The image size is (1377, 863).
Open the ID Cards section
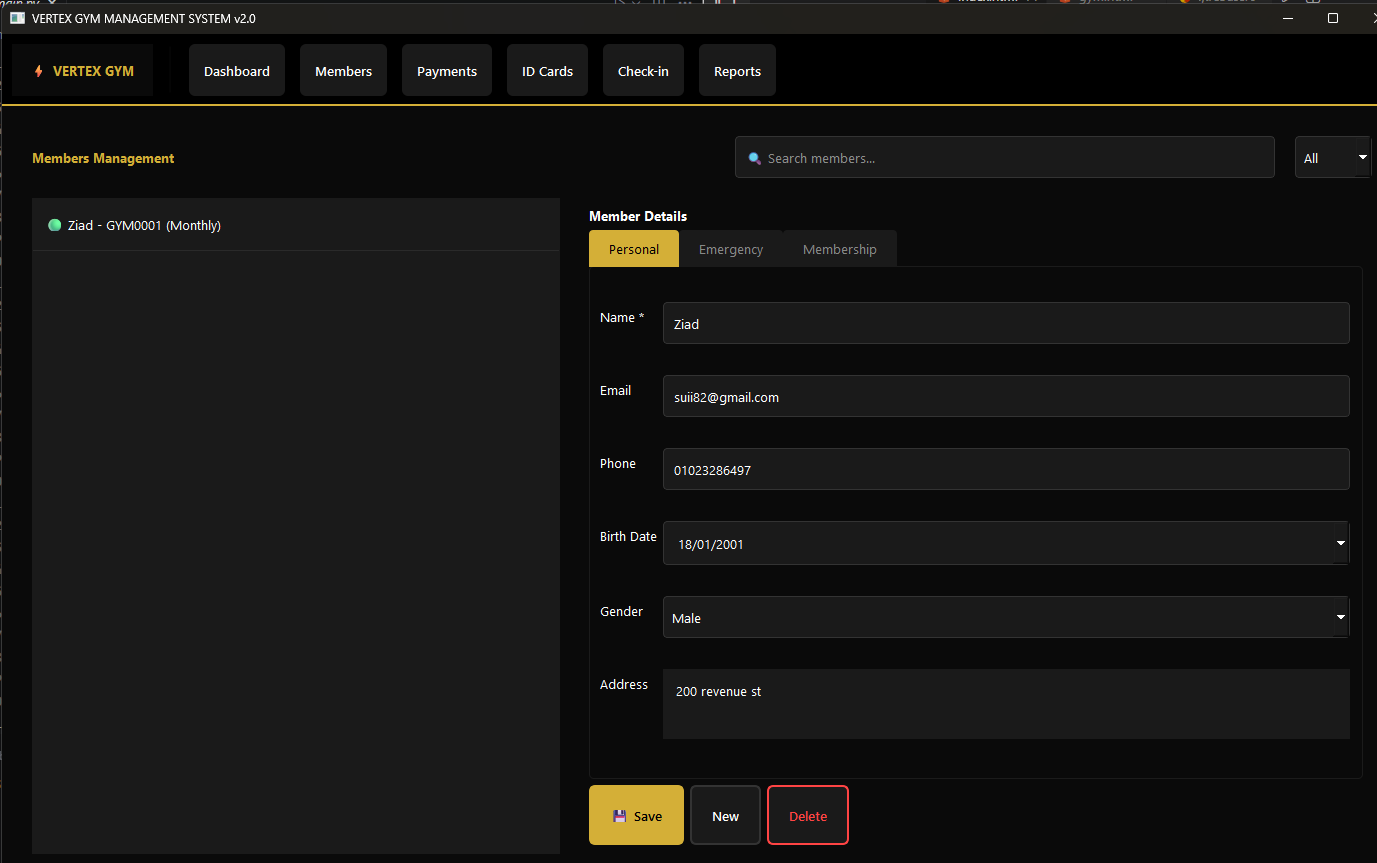[x=547, y=71]
